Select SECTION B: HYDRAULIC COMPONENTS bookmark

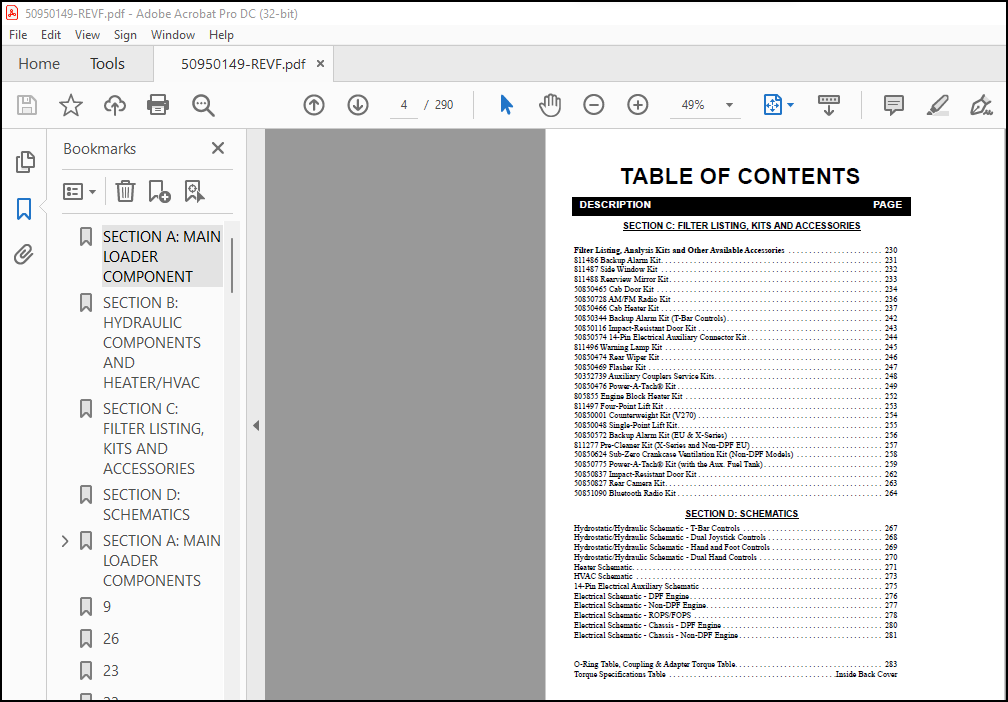(x=152, y=343)
